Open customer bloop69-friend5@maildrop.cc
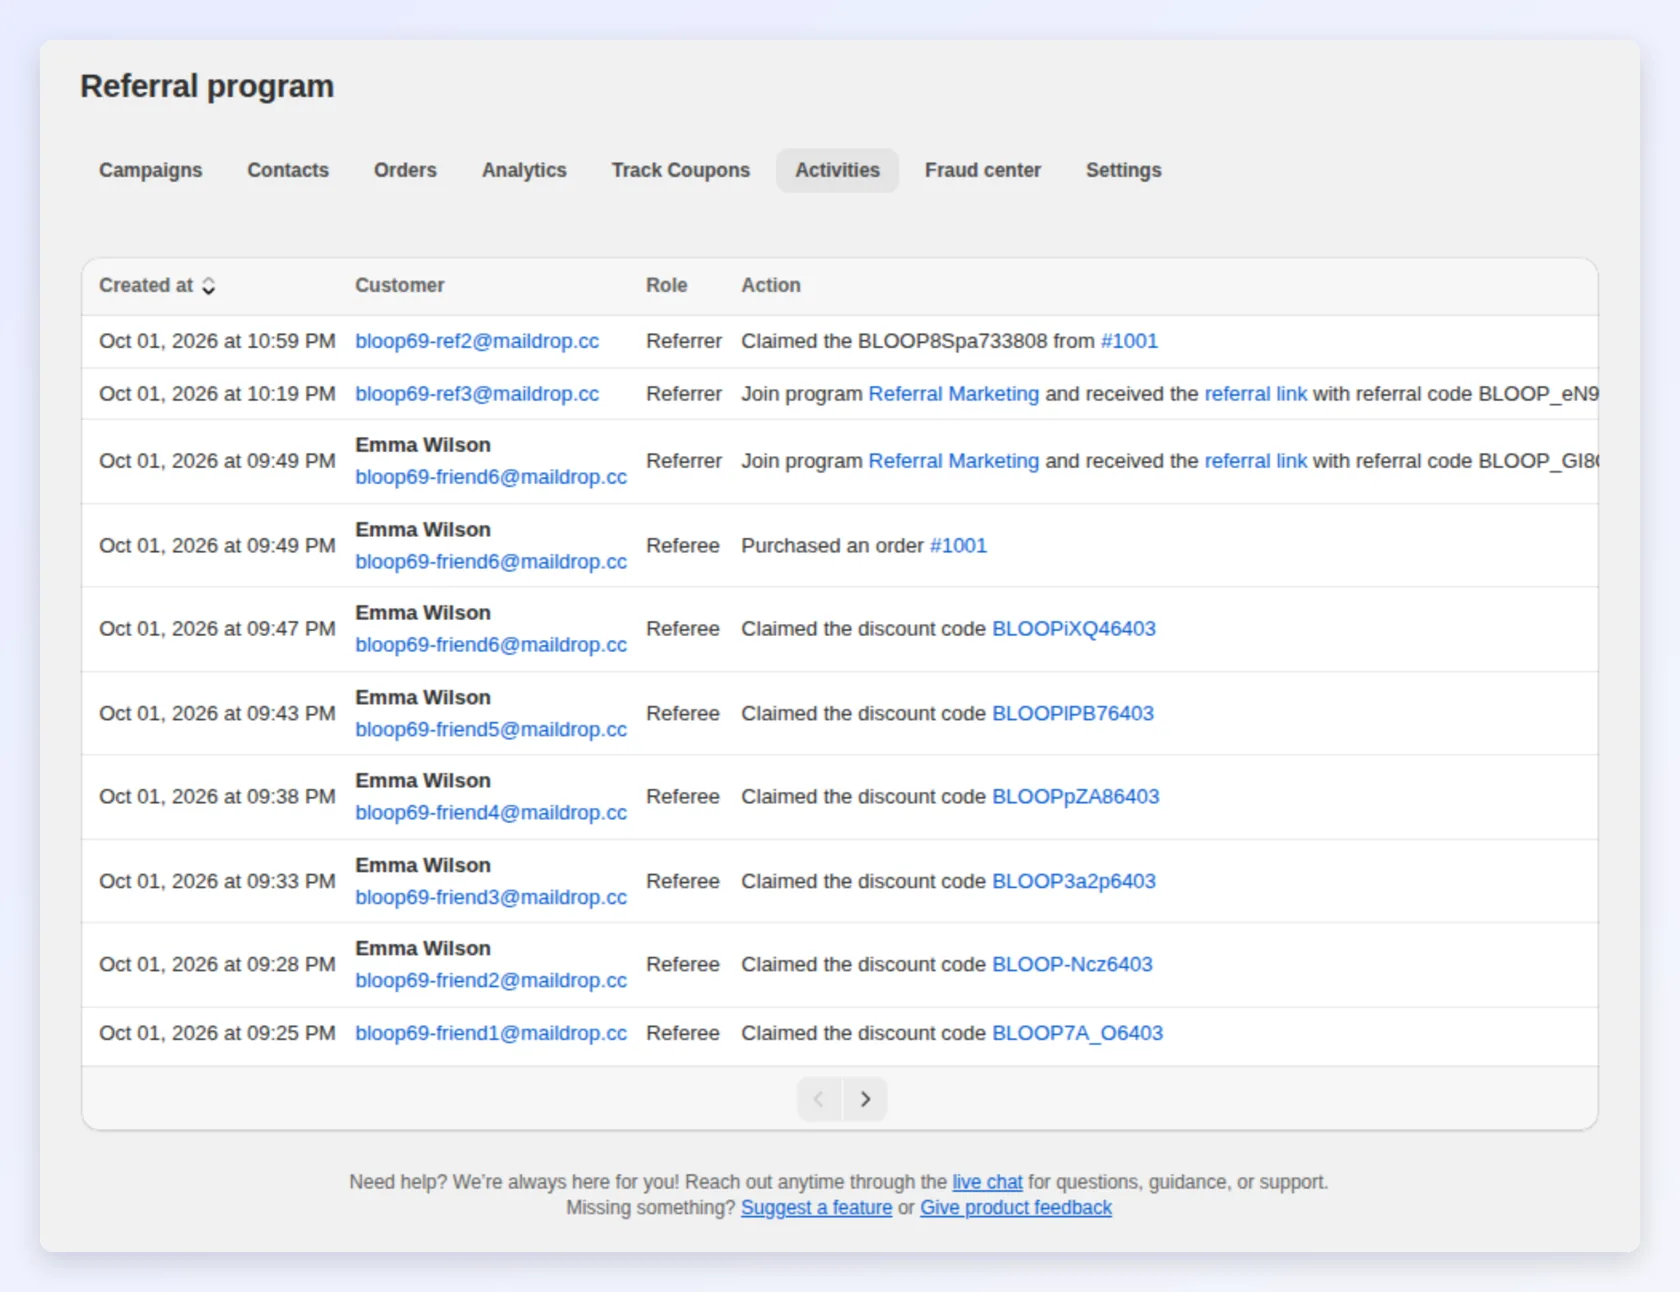The image size is (1680, 1292). [491, 730]
